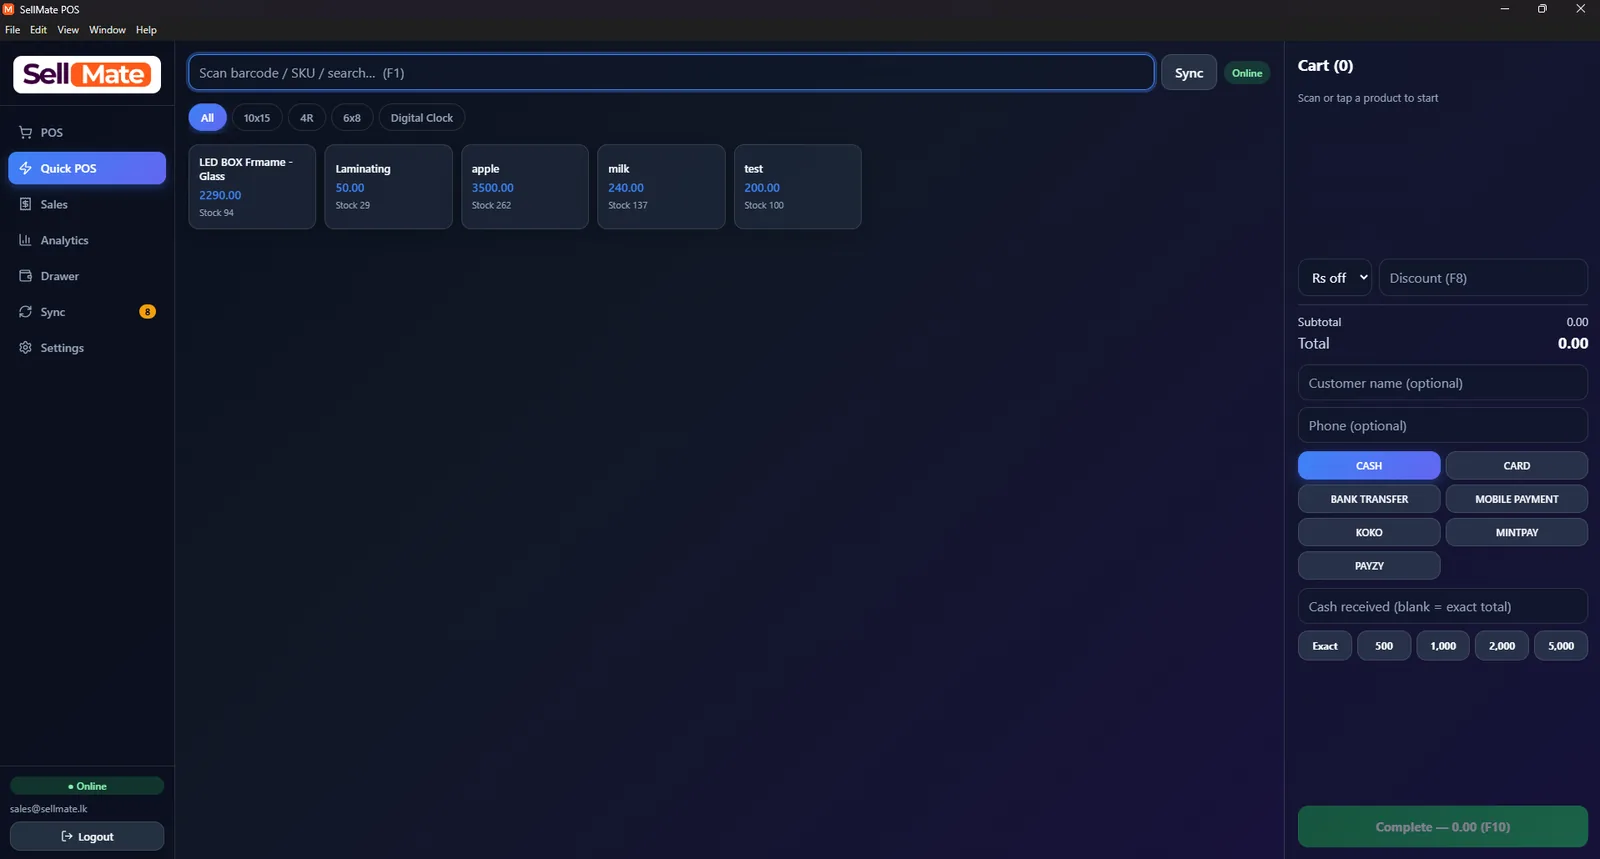Click the SellMate logo
This screenshot has height=859, width=1600.
[87, 74]
